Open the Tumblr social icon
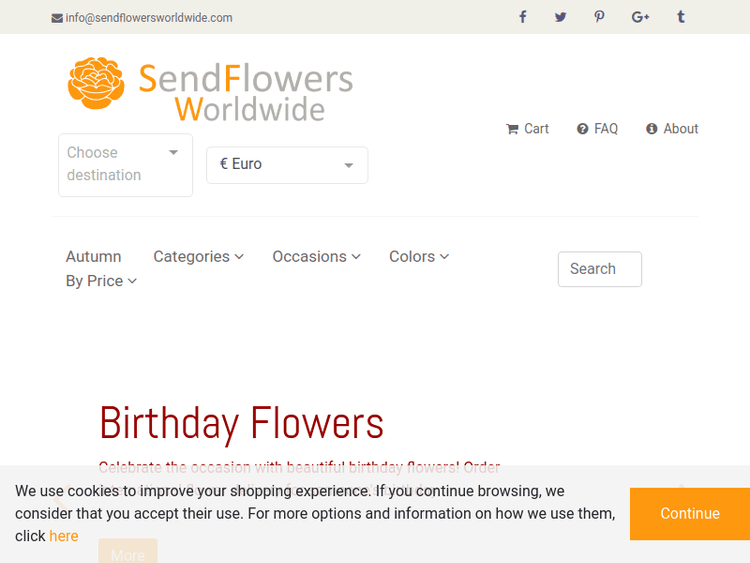 pos(681,17)
